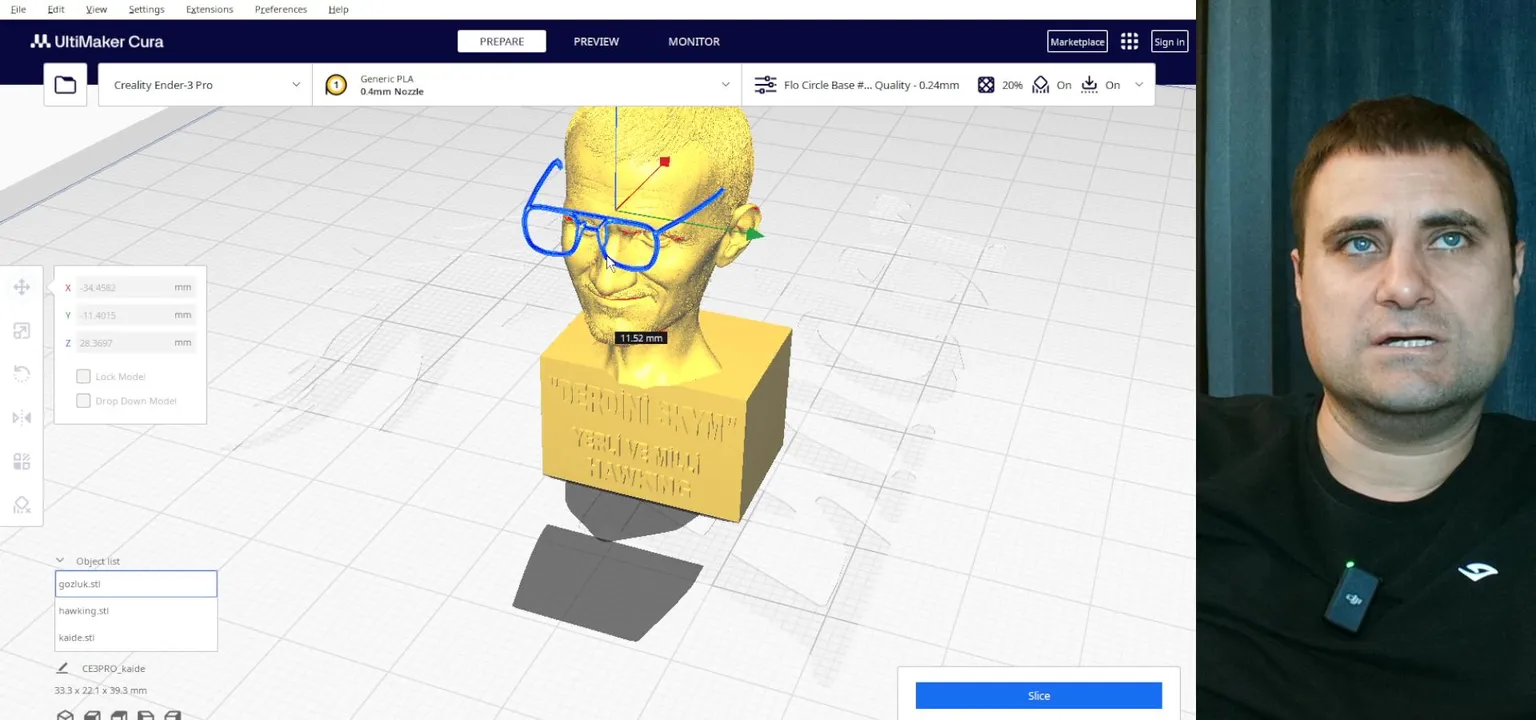1536x720 pixels.
Task: Click the UltiMaker Cura logo
Action: 97,41
